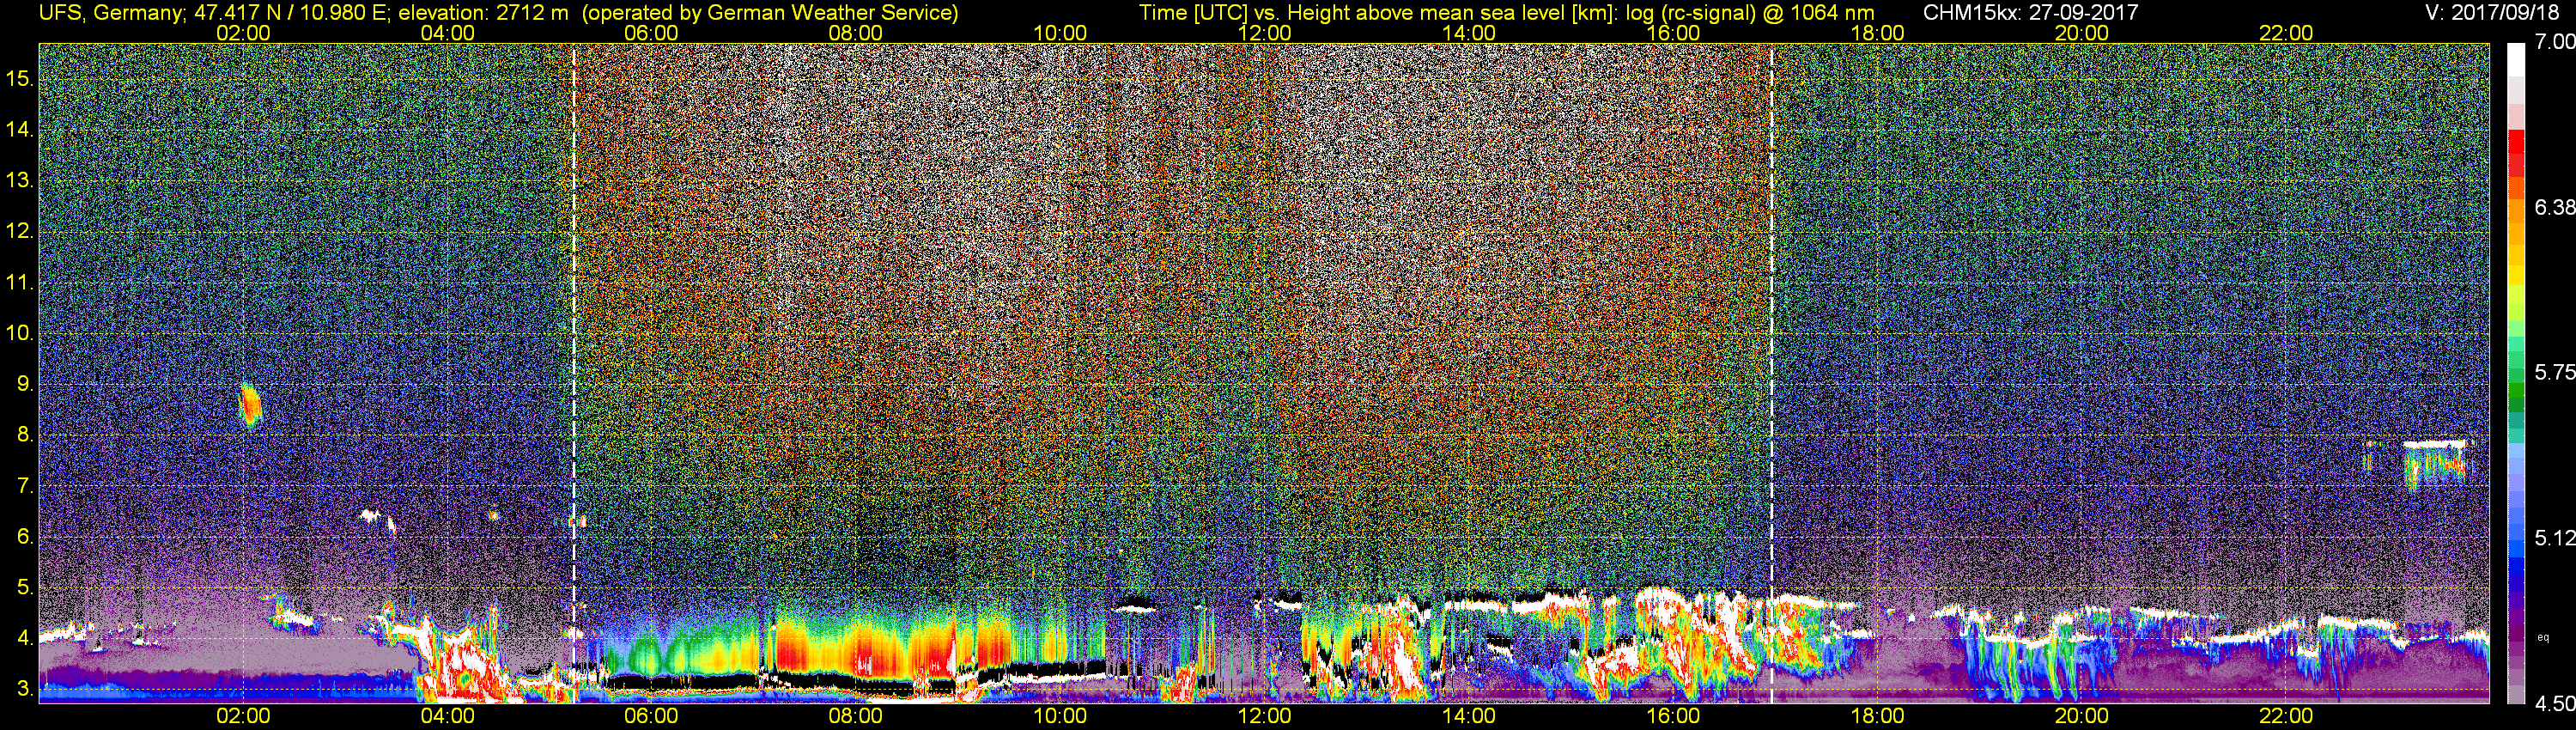The width and height of the screenshot is (2576, 730).
Task: Click the white dashed vertical line before 06:00
Action: click(x=574, y=372)
